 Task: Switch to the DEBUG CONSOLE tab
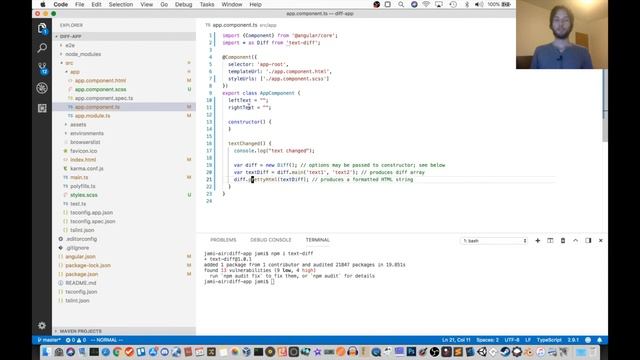pyautogui.click(x=271, y=240)
